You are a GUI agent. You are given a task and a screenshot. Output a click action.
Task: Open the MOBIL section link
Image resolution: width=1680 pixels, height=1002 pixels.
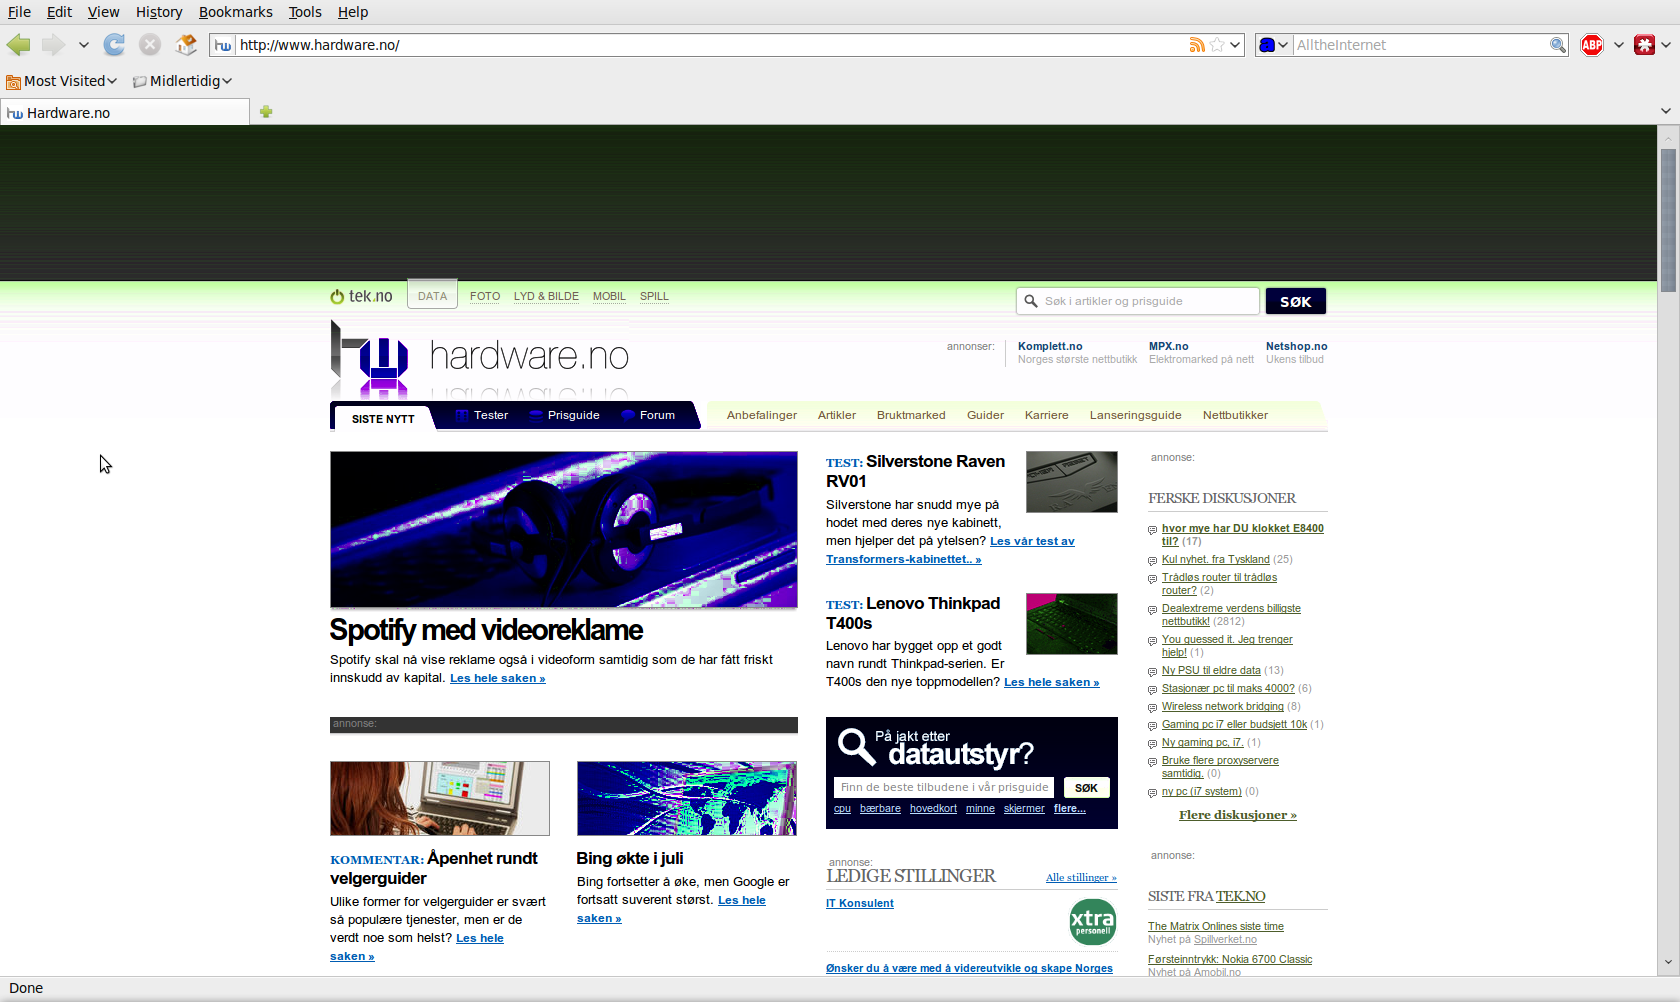pos(609,296)
